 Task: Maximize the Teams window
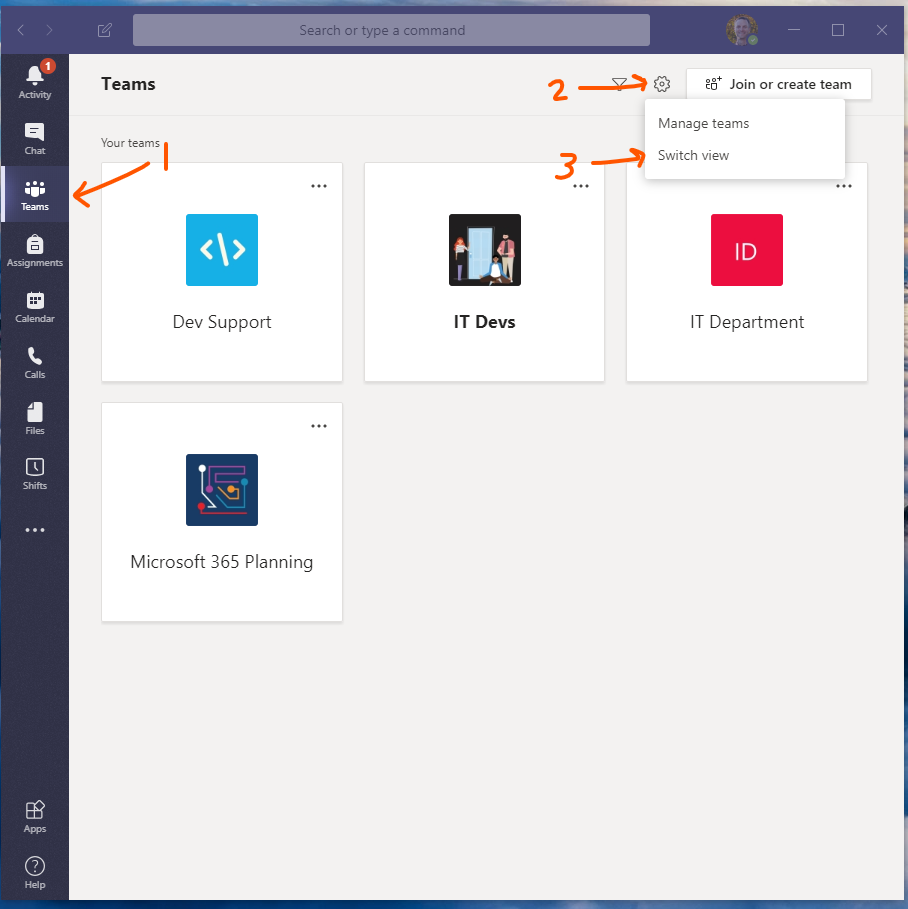[x=838, y=30]
